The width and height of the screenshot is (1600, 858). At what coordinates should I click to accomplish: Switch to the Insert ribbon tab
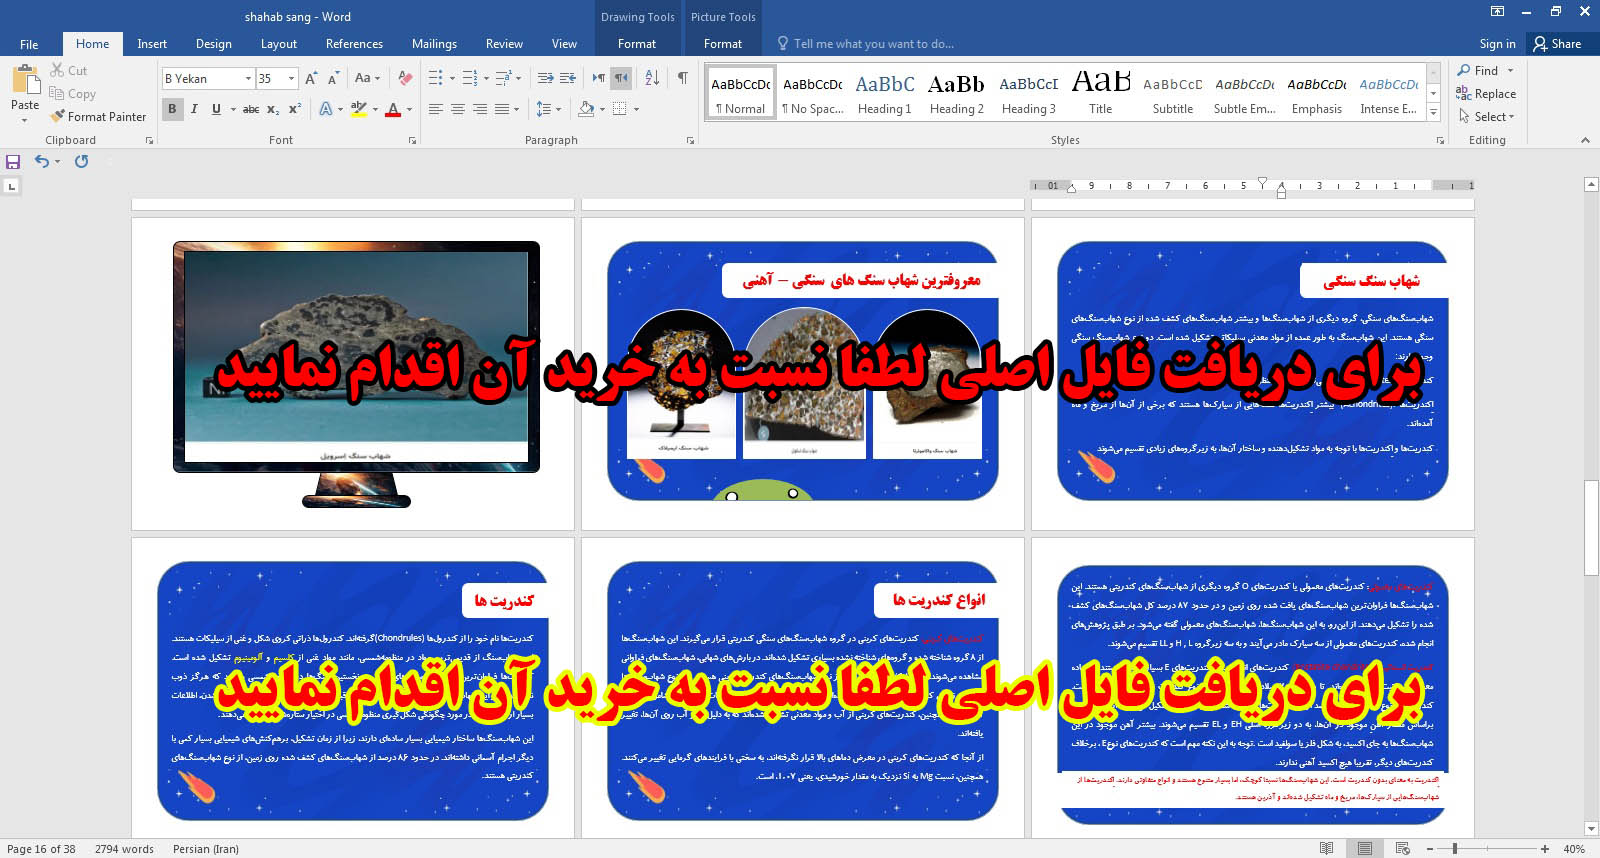pos(152,44)
